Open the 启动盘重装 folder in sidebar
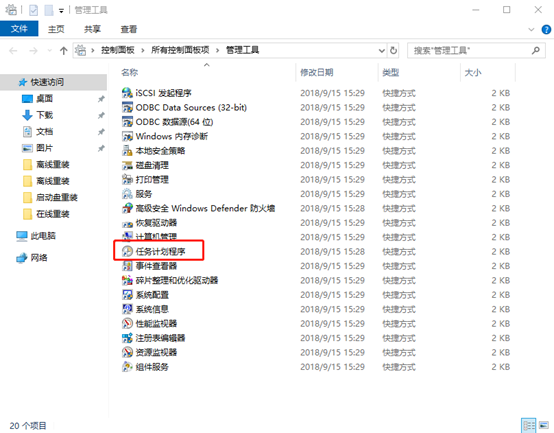Viewport: 554px width, 433px height. pyautogui.click(x=57, y=197)
